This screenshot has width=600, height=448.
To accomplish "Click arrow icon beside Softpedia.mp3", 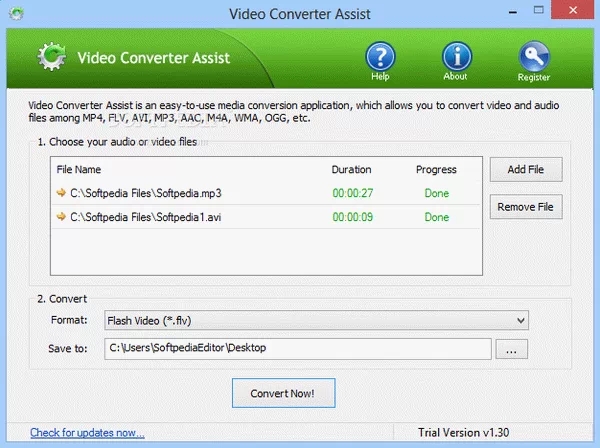I will 61,192.
